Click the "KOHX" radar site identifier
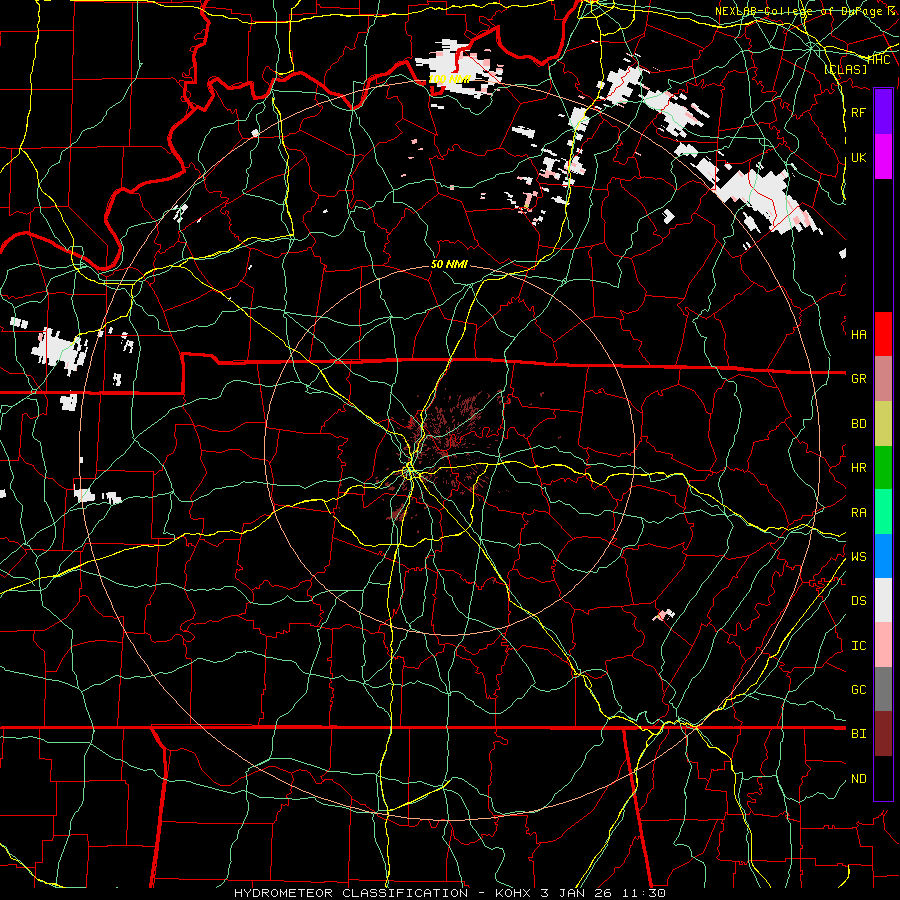The width and height of the screenshot is (900, 900). pyautogui.click(x=514, y=893)
